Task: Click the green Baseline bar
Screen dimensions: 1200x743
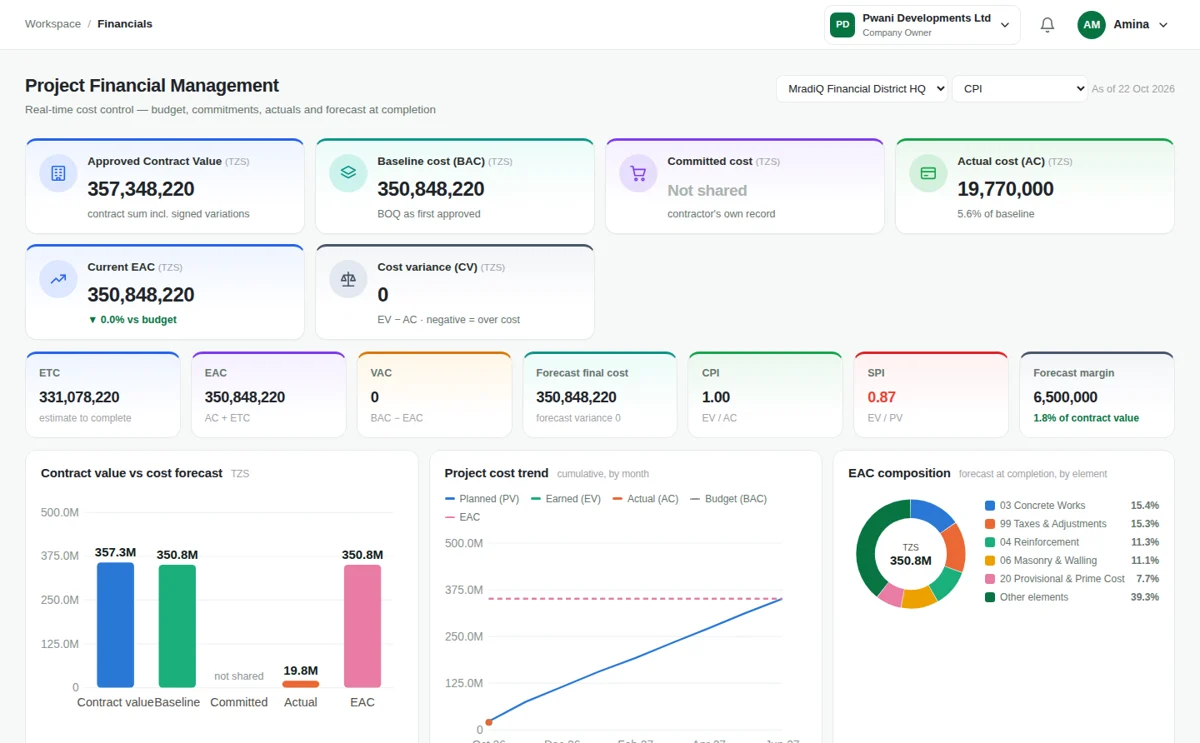Action: [x=177, y=626]
